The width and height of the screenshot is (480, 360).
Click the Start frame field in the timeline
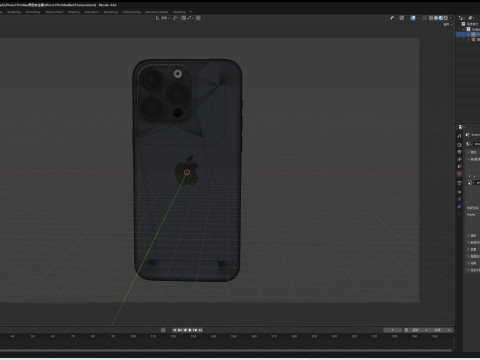(x=420, y=330)
